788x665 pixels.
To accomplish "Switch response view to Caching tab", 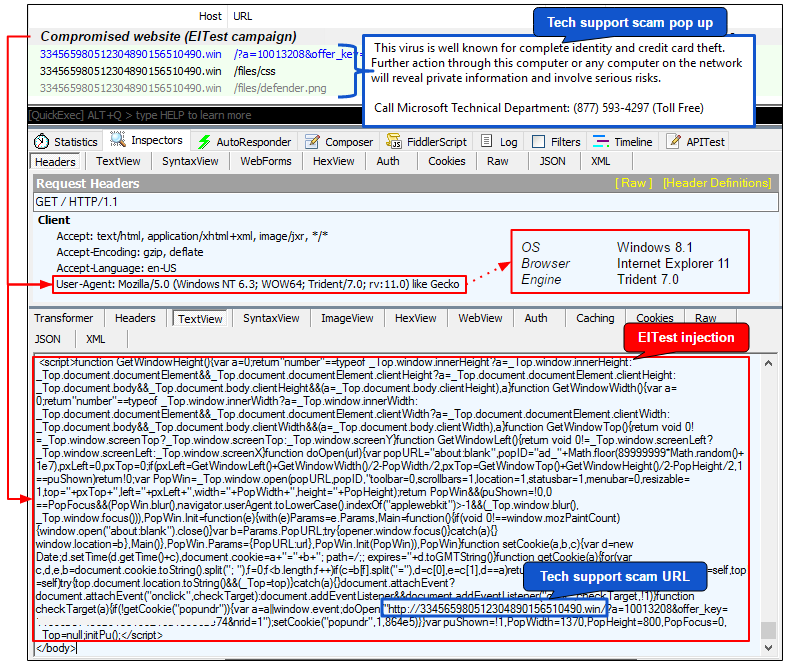I will pos(595,318).
